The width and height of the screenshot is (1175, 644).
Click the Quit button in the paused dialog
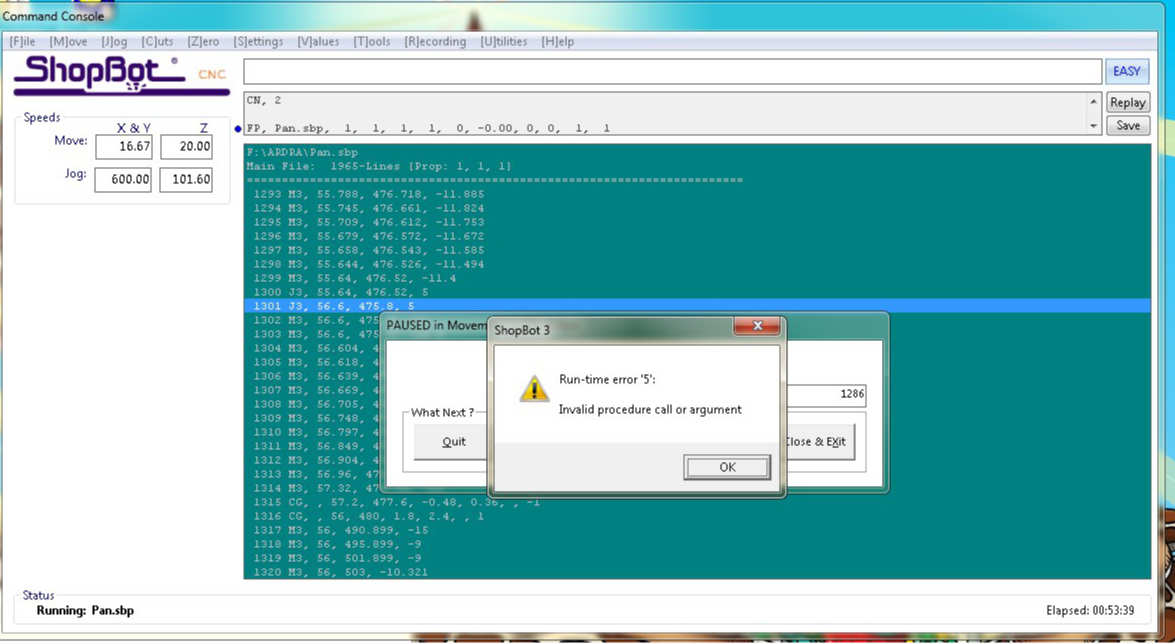click(453, 442)
